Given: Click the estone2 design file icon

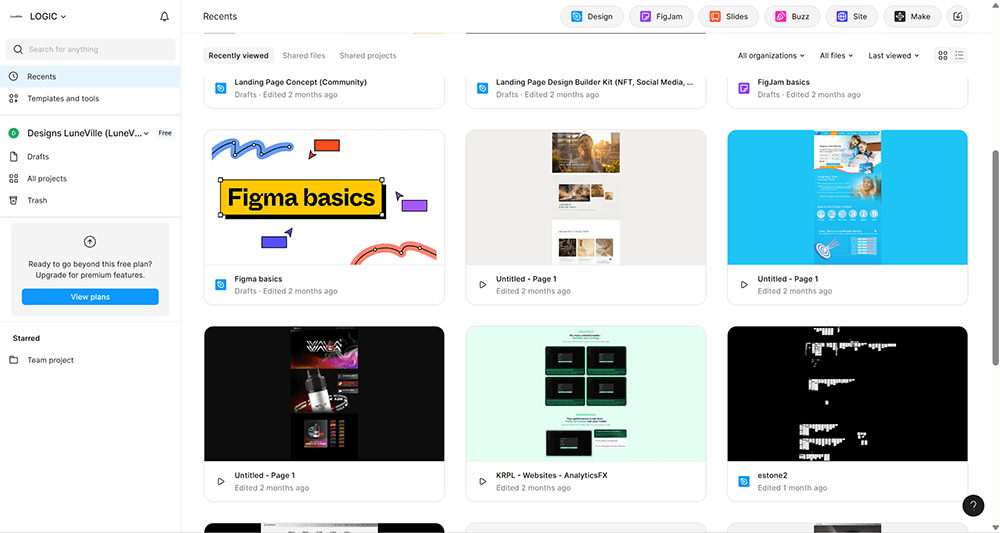Looking at the screenshot, I should [x=744, y=481].
